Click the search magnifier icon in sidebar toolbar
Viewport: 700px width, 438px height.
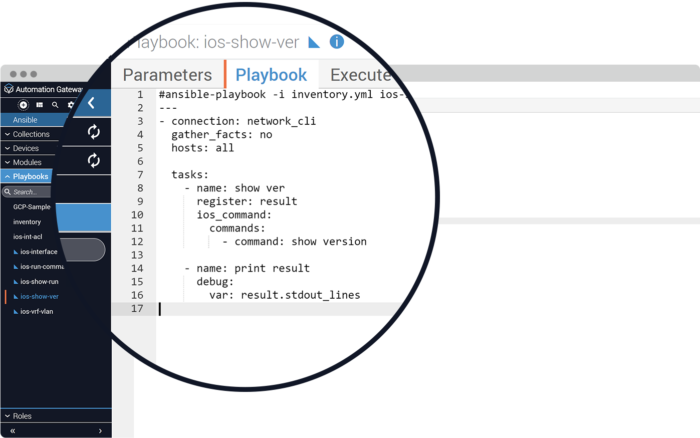(55, 104)
